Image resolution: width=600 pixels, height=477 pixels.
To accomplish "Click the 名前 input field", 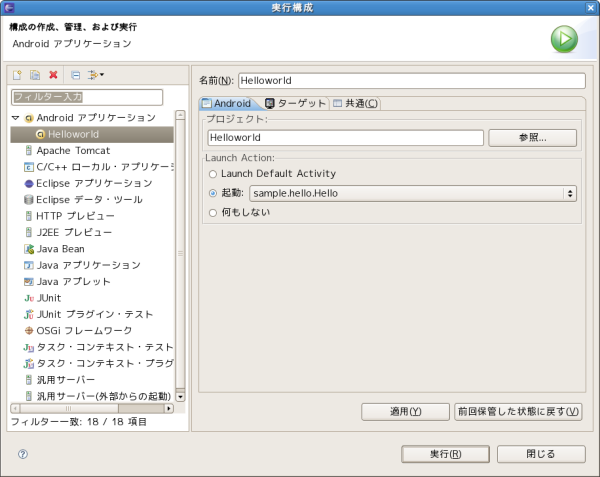I will [411, 80].
